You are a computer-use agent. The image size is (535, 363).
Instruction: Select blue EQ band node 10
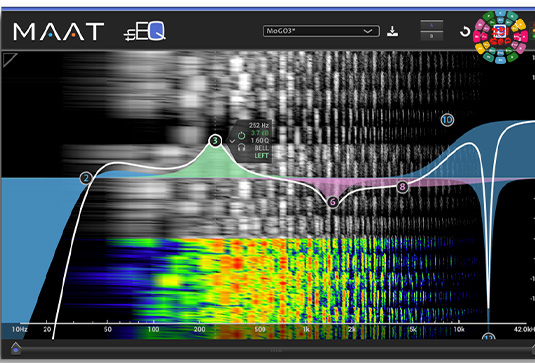[447, 120]
